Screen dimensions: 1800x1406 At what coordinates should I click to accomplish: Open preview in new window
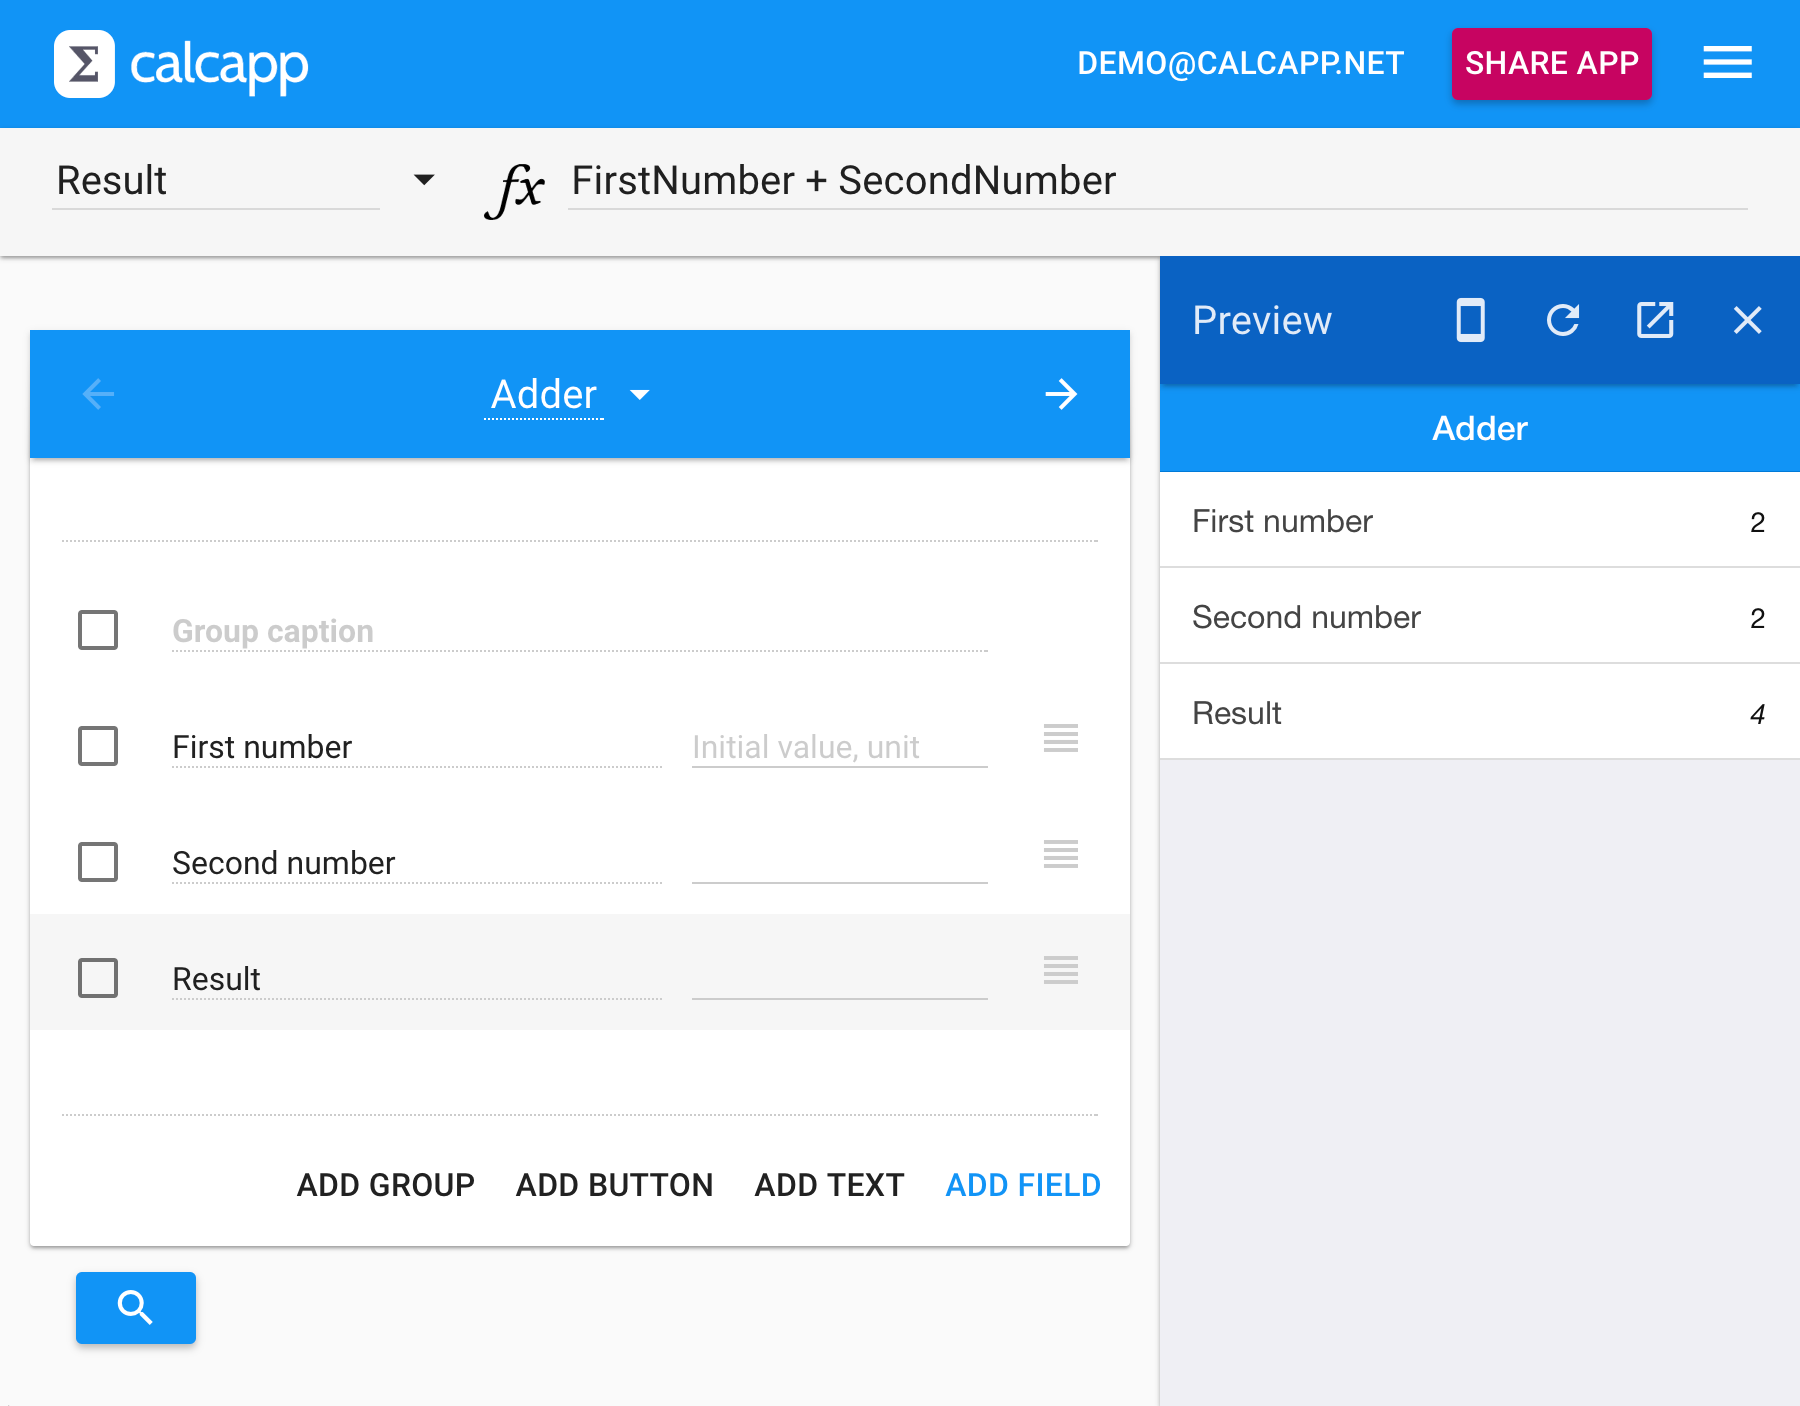(x=1654, y=320)
